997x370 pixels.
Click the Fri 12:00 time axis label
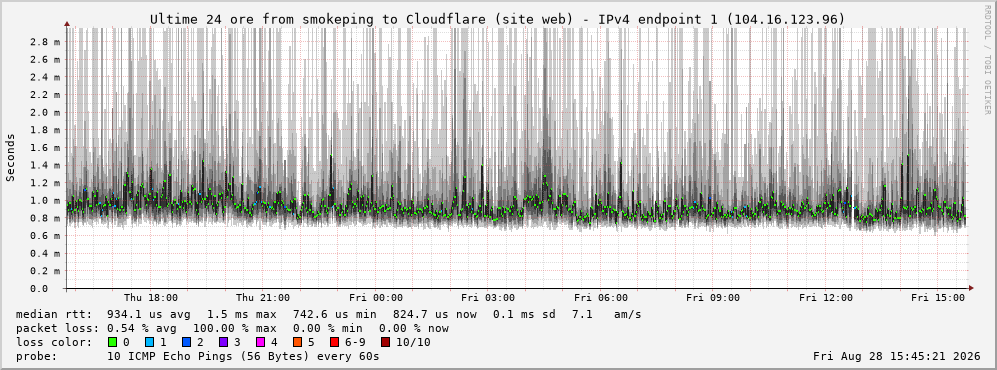826,298
